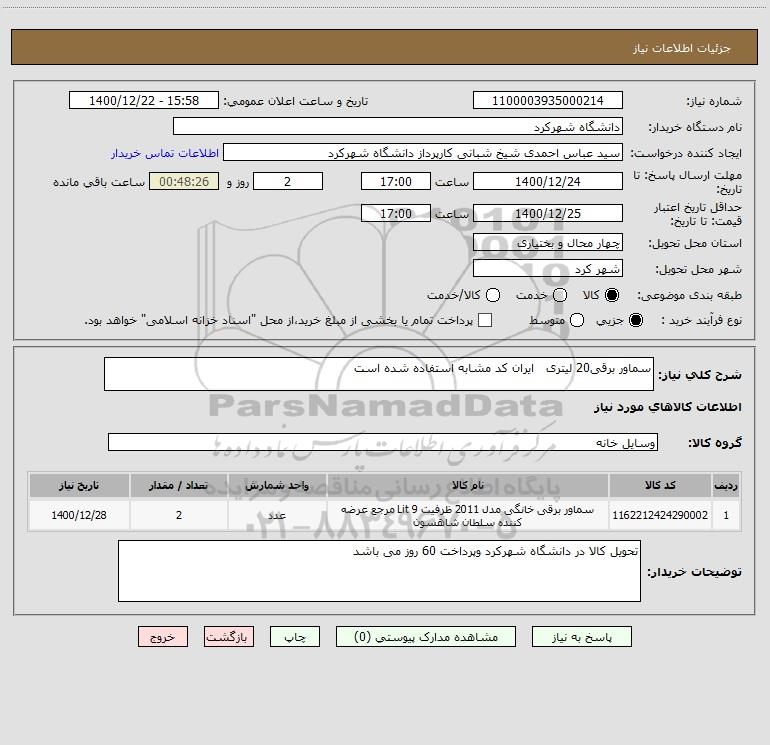Screen dimensions: 770x745
Task: Toggle Islamic treasury bonds payment checkbox
Action: tap(485, 320)
